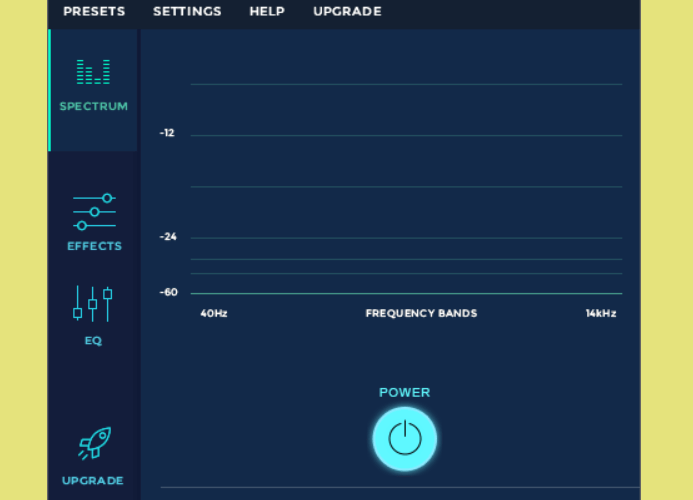Open the Presets menu
The image size is (693, 500).
pyautogui.click(x=94, y=11)
